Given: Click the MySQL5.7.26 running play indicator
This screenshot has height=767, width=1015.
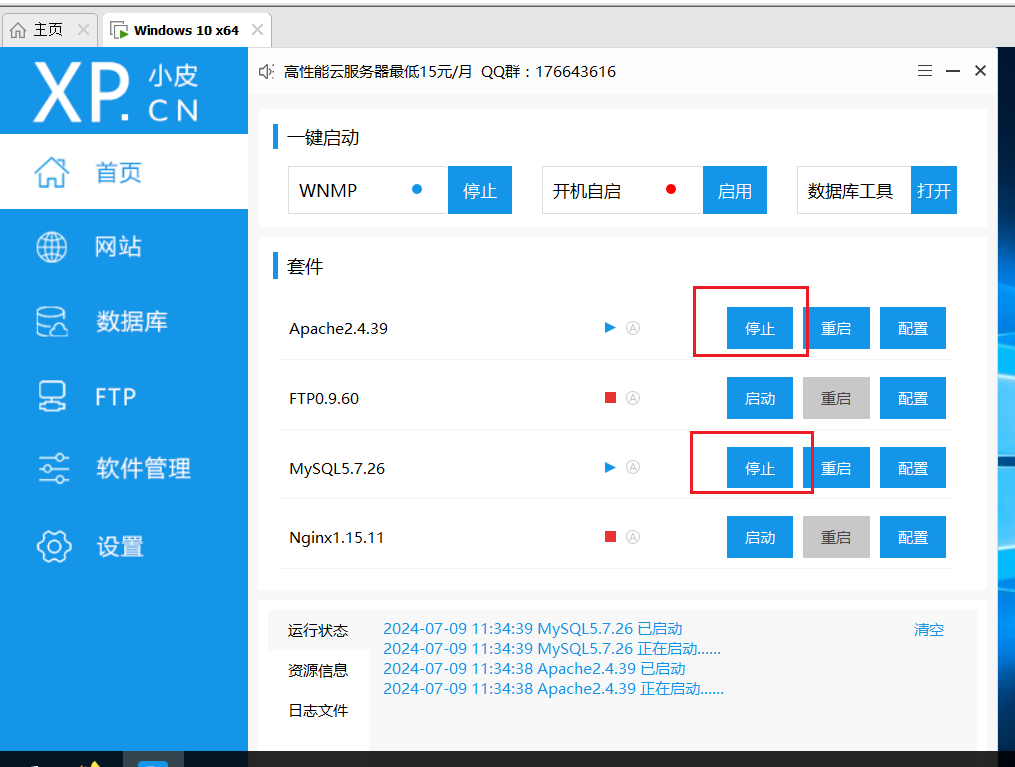Looking at the screenshot, I should coord(610,467).
